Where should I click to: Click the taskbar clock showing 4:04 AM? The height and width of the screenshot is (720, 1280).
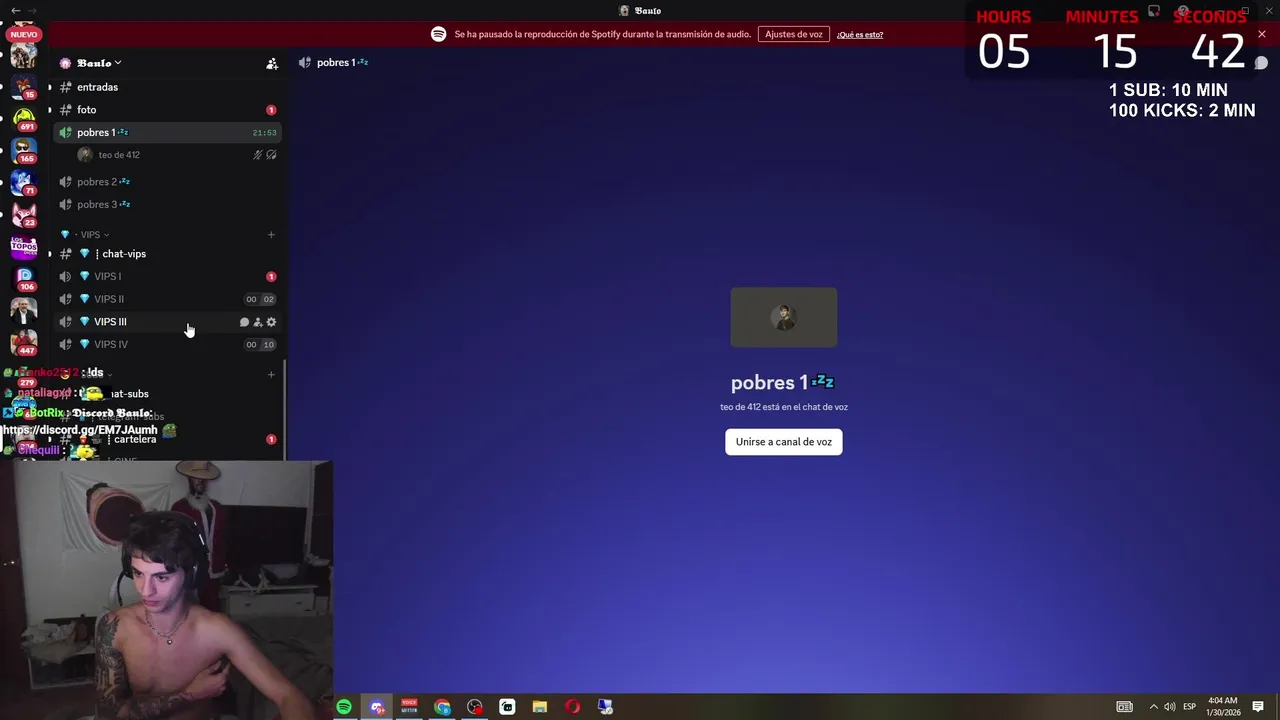pos(1223,707)
